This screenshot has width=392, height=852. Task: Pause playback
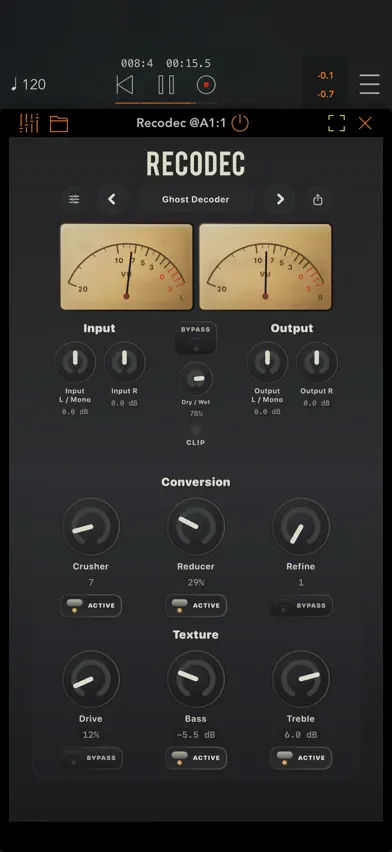coord(166,85)
